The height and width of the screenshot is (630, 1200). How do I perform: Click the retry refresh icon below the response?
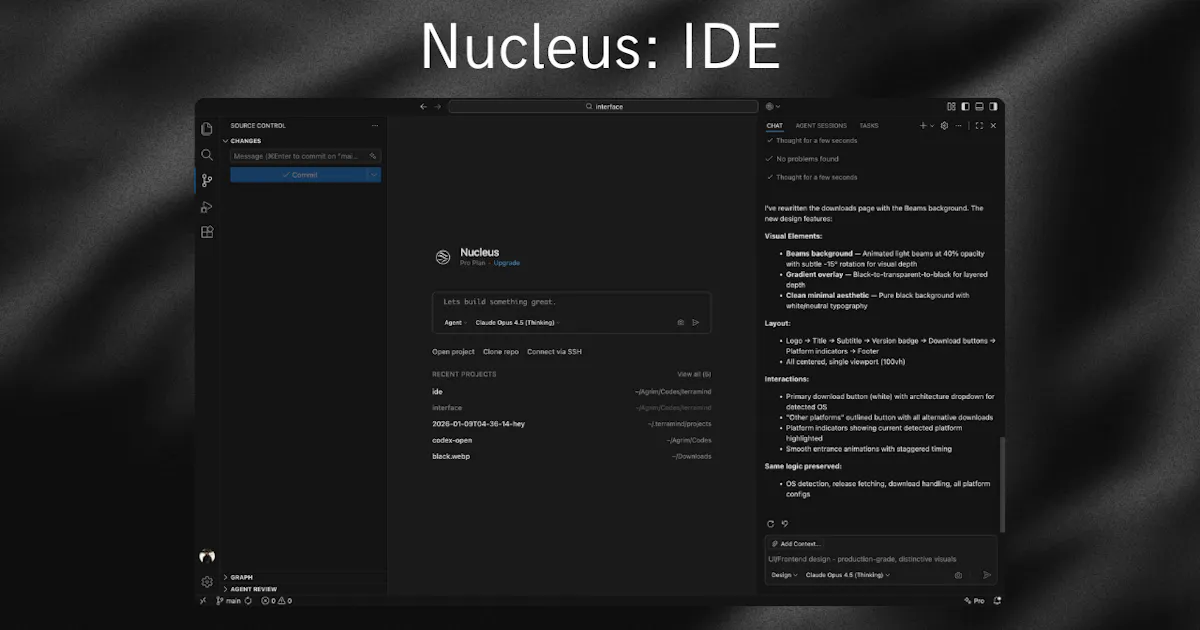[x=770, y=523]
